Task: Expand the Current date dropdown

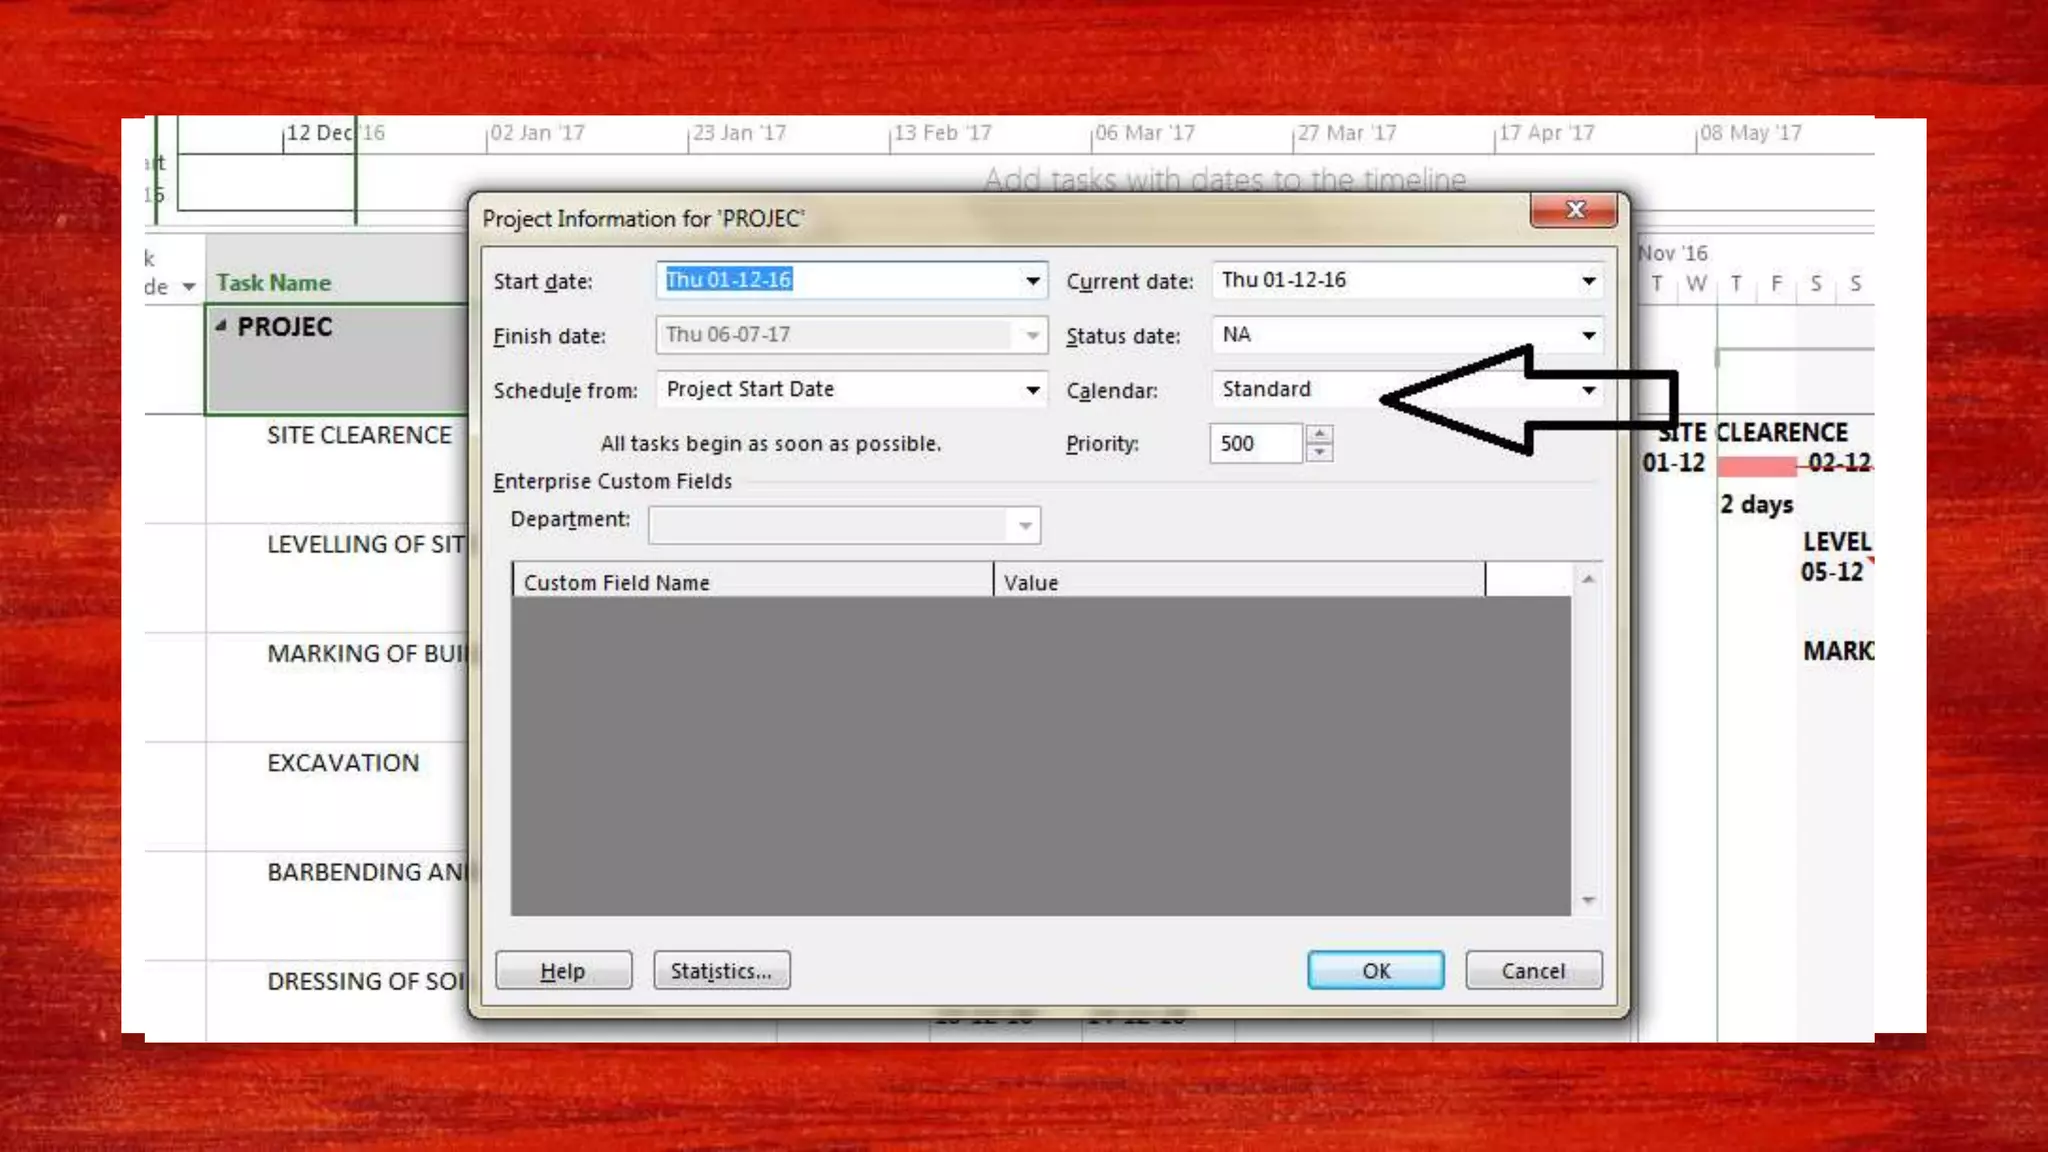Action: coord(1588,281)
